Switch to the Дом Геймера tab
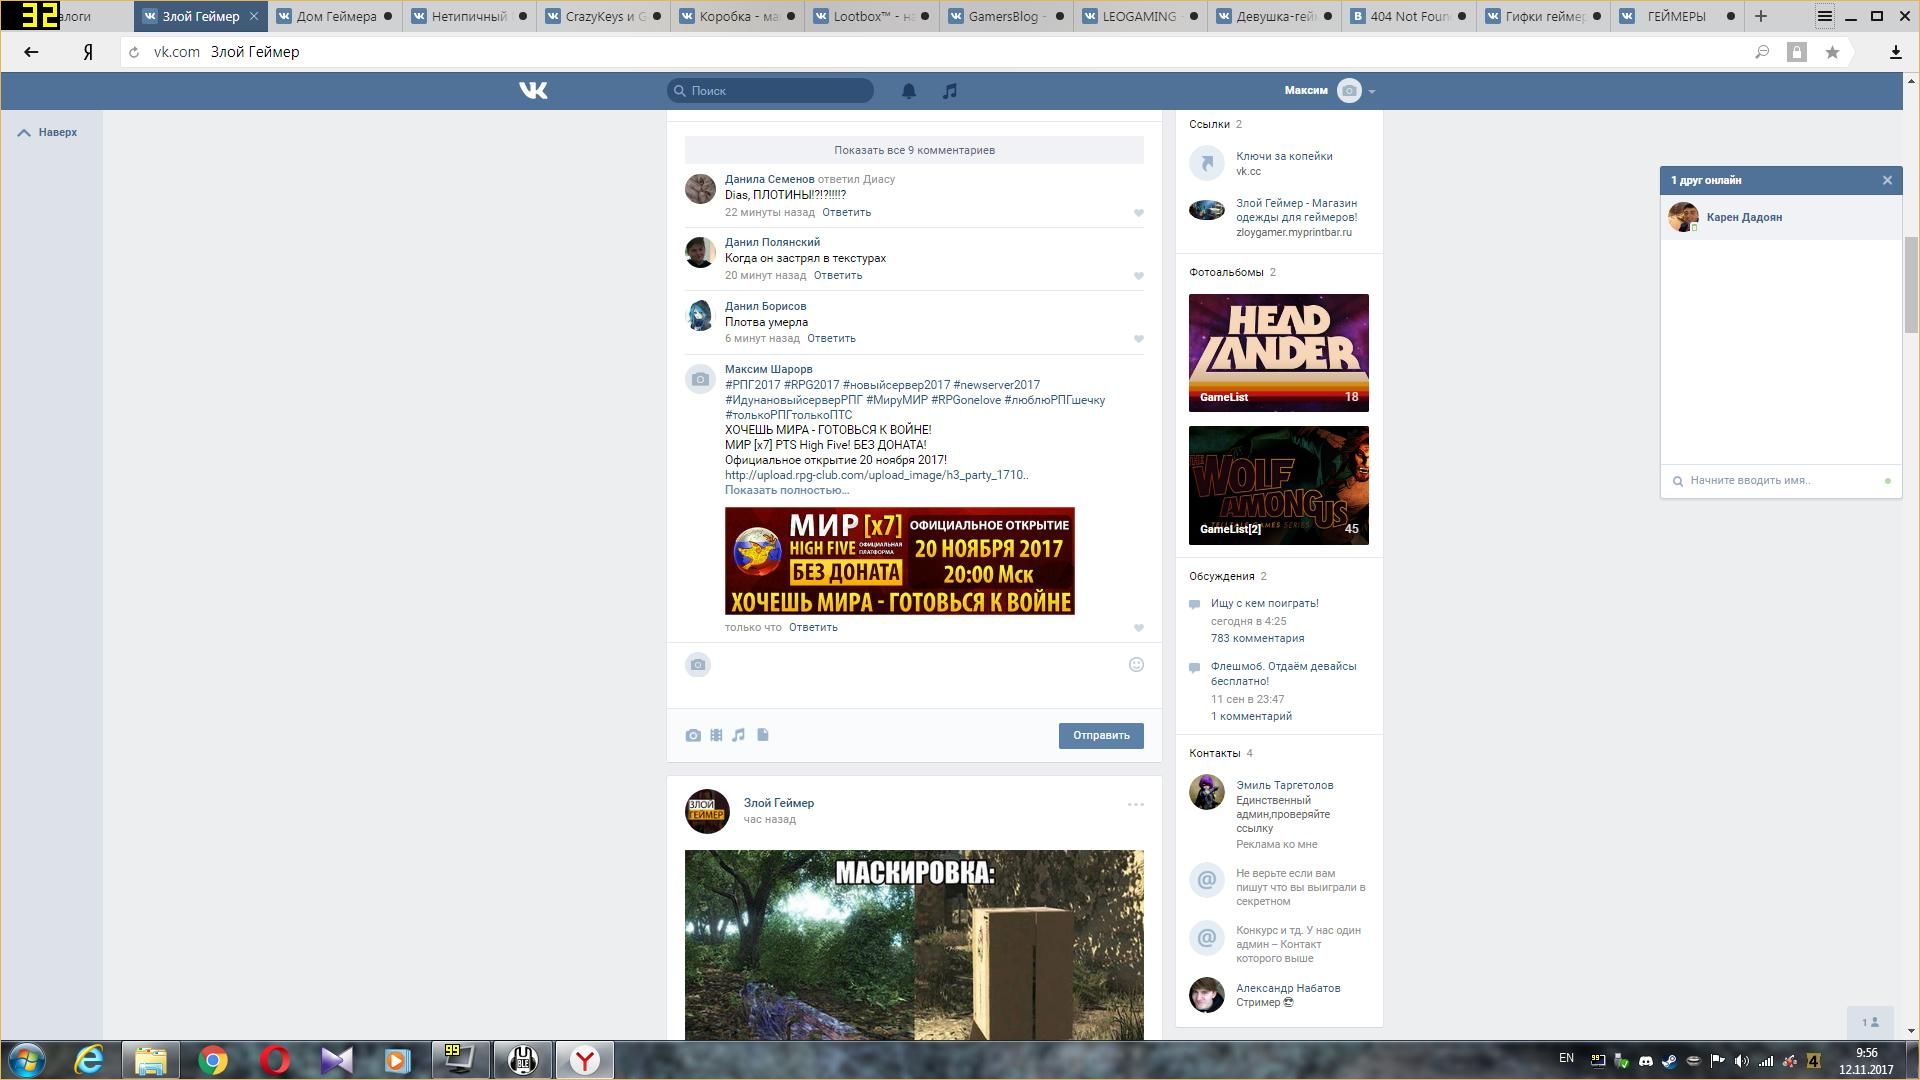 336,16
